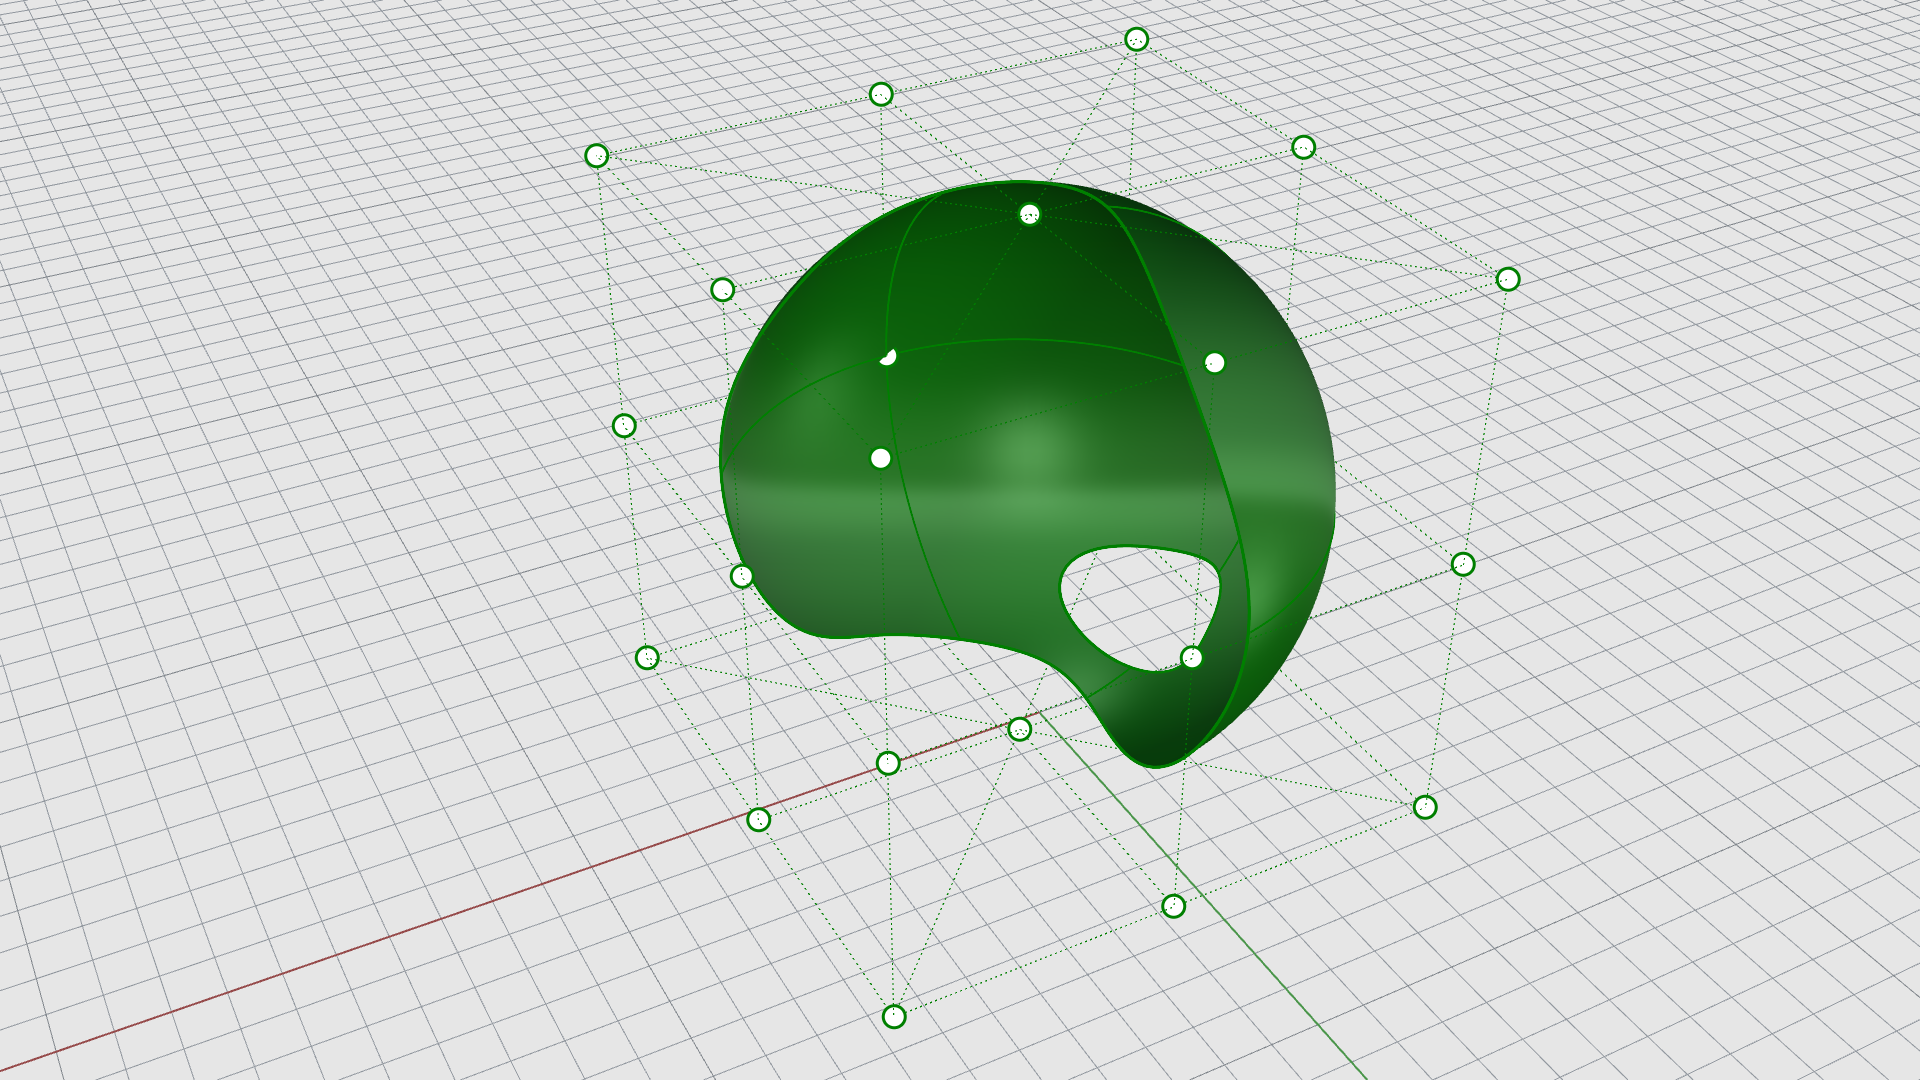The width and height of the screenshot is (1920, 1080).
Task: Select control point touching surface's left edge
Action: [742, 576]
